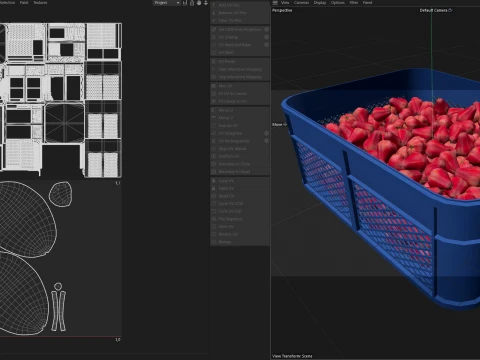This screenshot has width=480, height=360.
Task: Open settings gear for UV Unwrap
Action: point(266,37)
